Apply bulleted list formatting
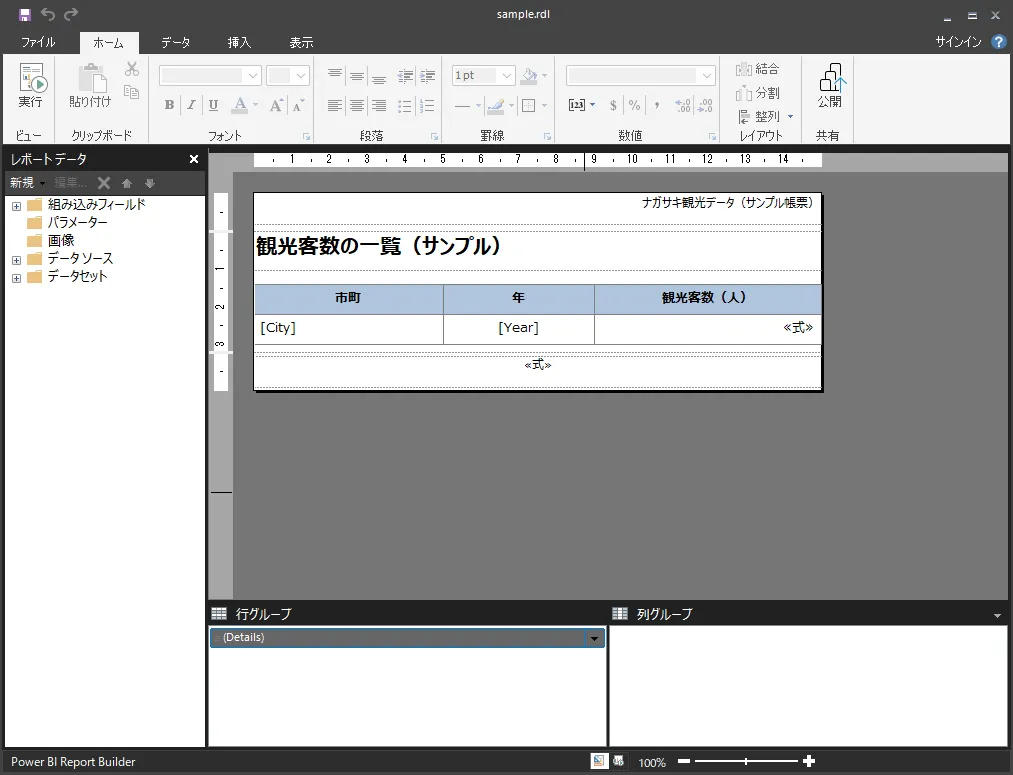 pyautogui.click(x=405, y=105)
